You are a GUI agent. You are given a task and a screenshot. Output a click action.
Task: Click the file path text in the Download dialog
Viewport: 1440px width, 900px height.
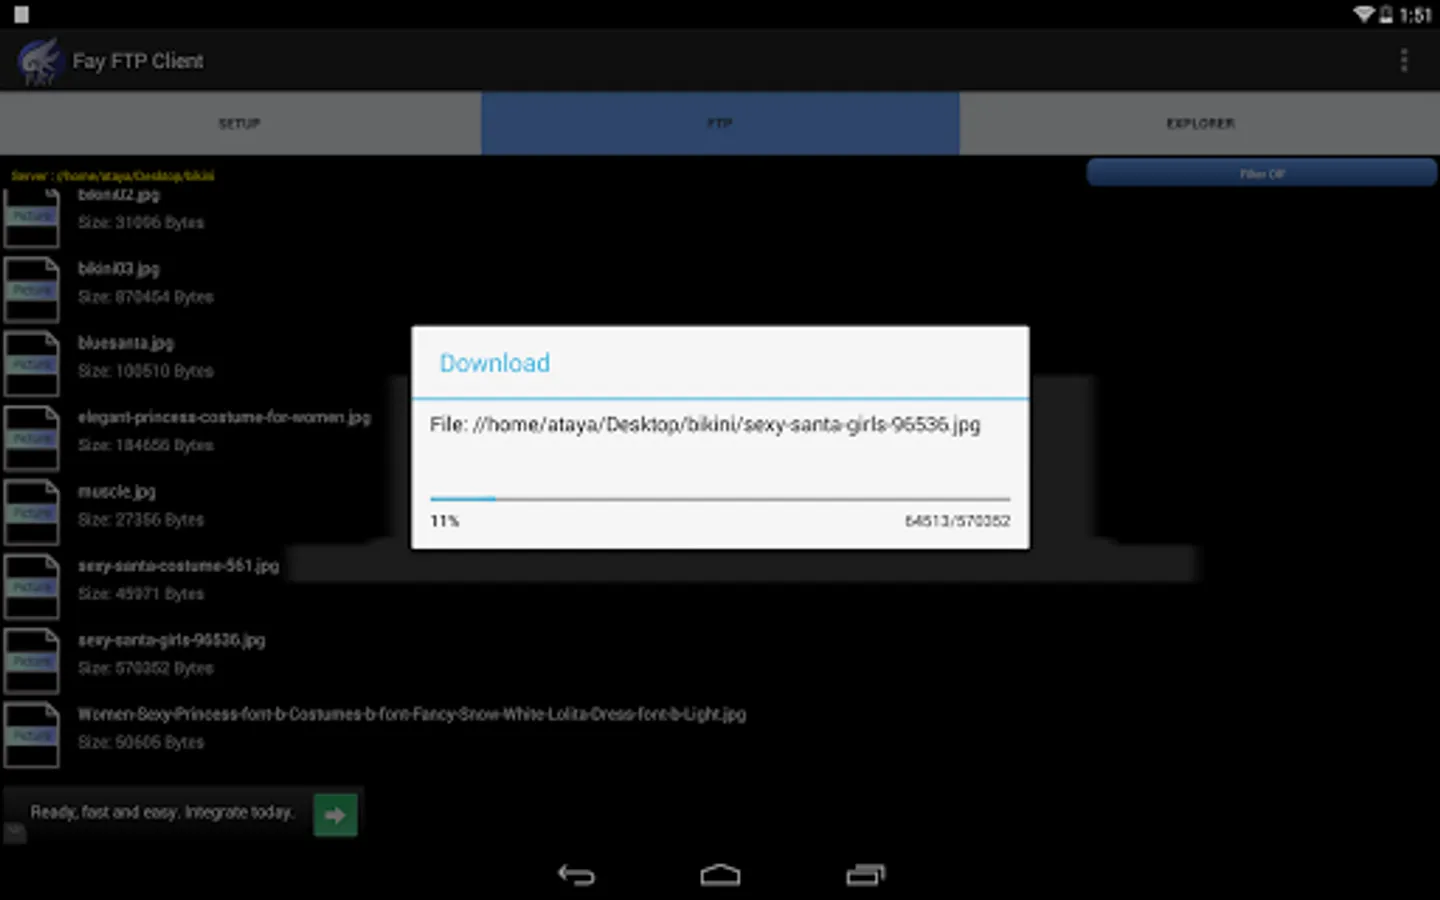705,425
